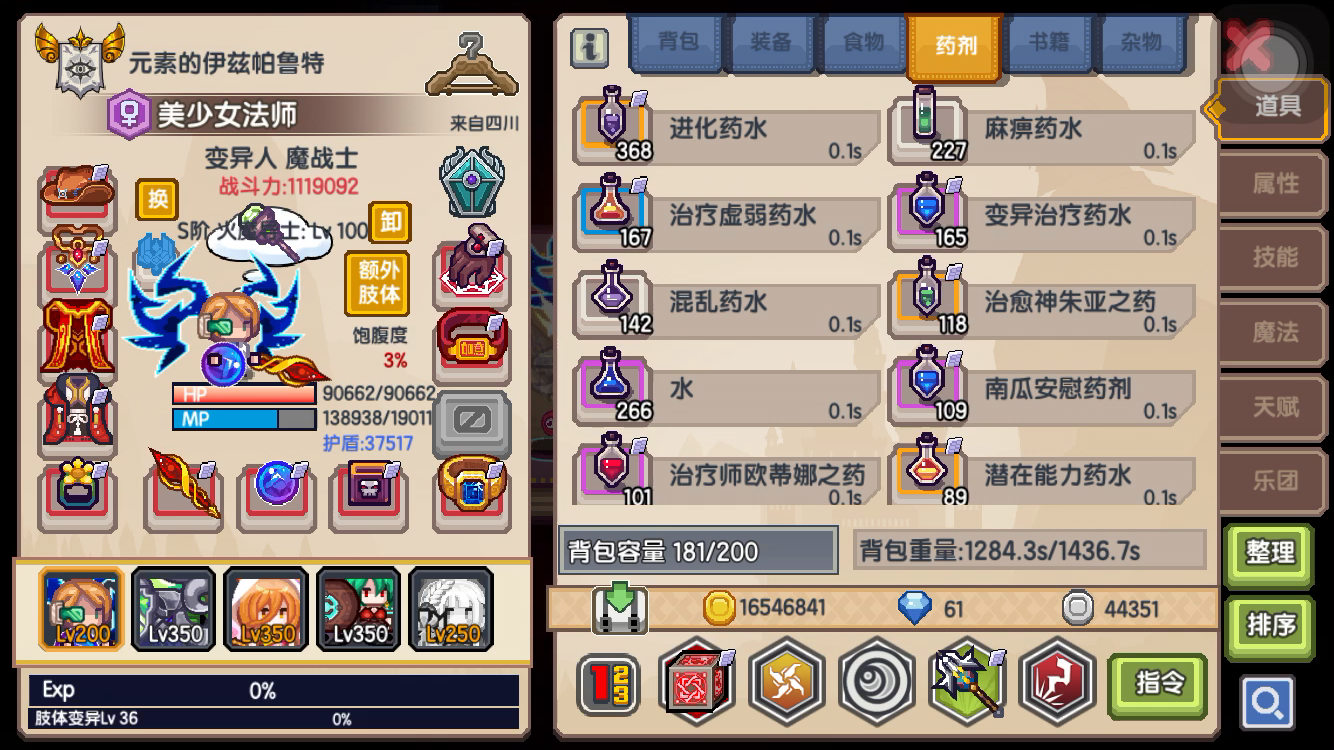Click the 整理 organize button
This screenshot has height=750, width=1334.
tap(1270, 553)
